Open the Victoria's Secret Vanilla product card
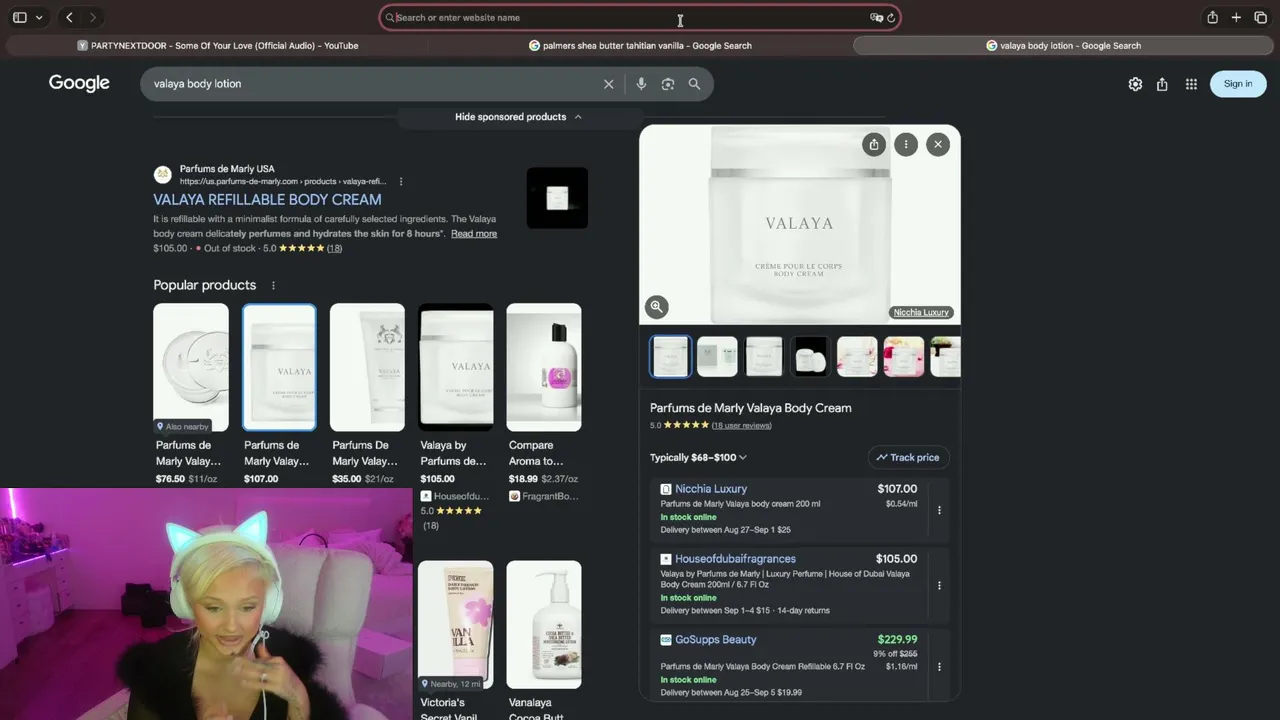The image size is (1280, 720). (455, 640)
